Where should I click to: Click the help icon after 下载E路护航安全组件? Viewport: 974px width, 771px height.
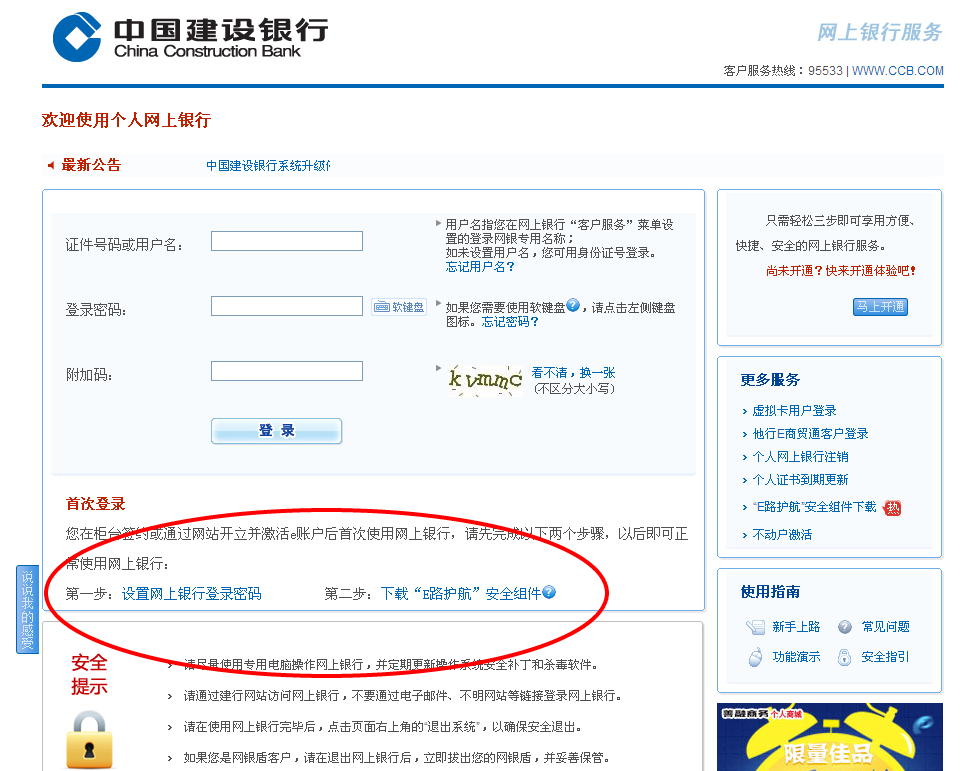point(550,592)
